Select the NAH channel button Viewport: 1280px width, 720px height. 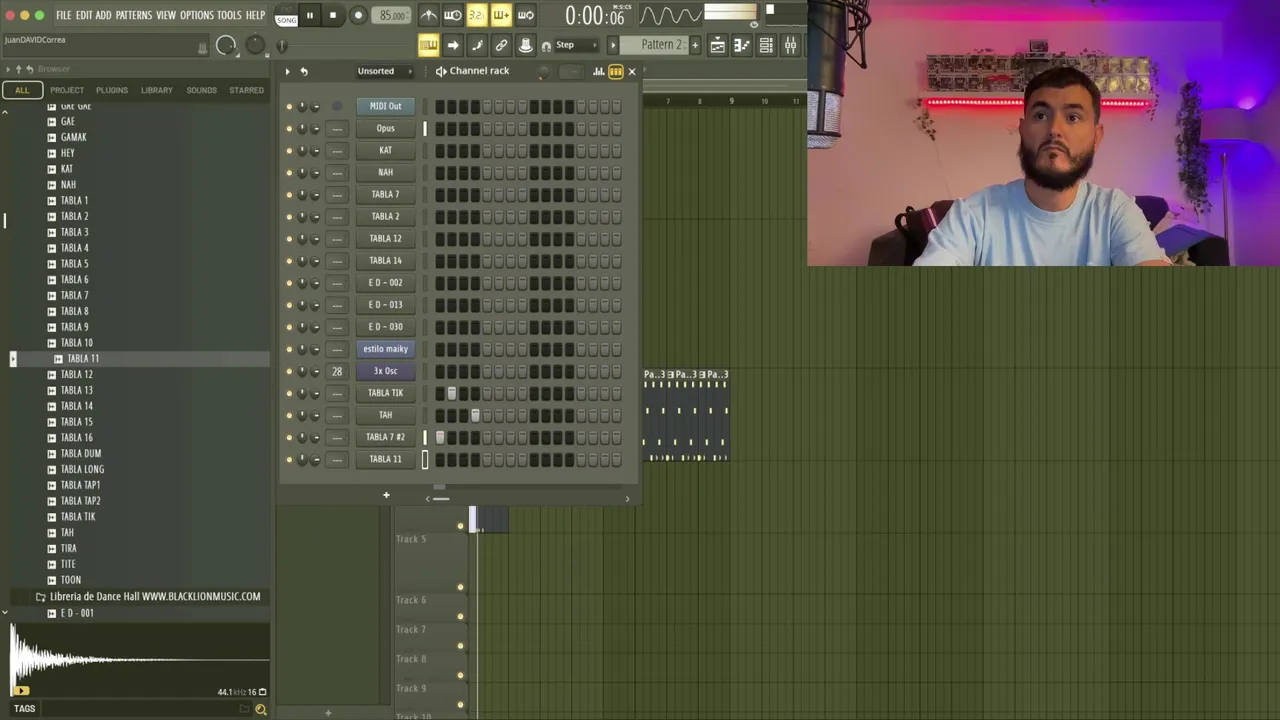click(386, 173)
